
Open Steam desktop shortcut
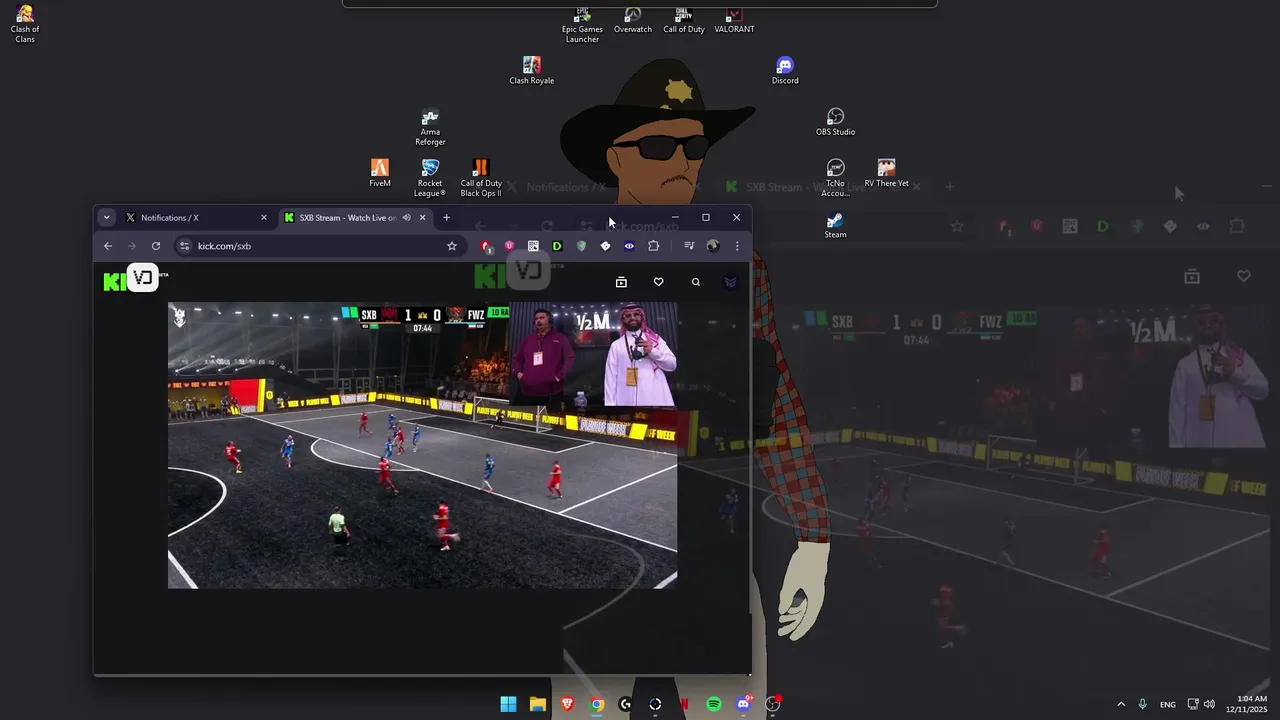tap(836, 224)
